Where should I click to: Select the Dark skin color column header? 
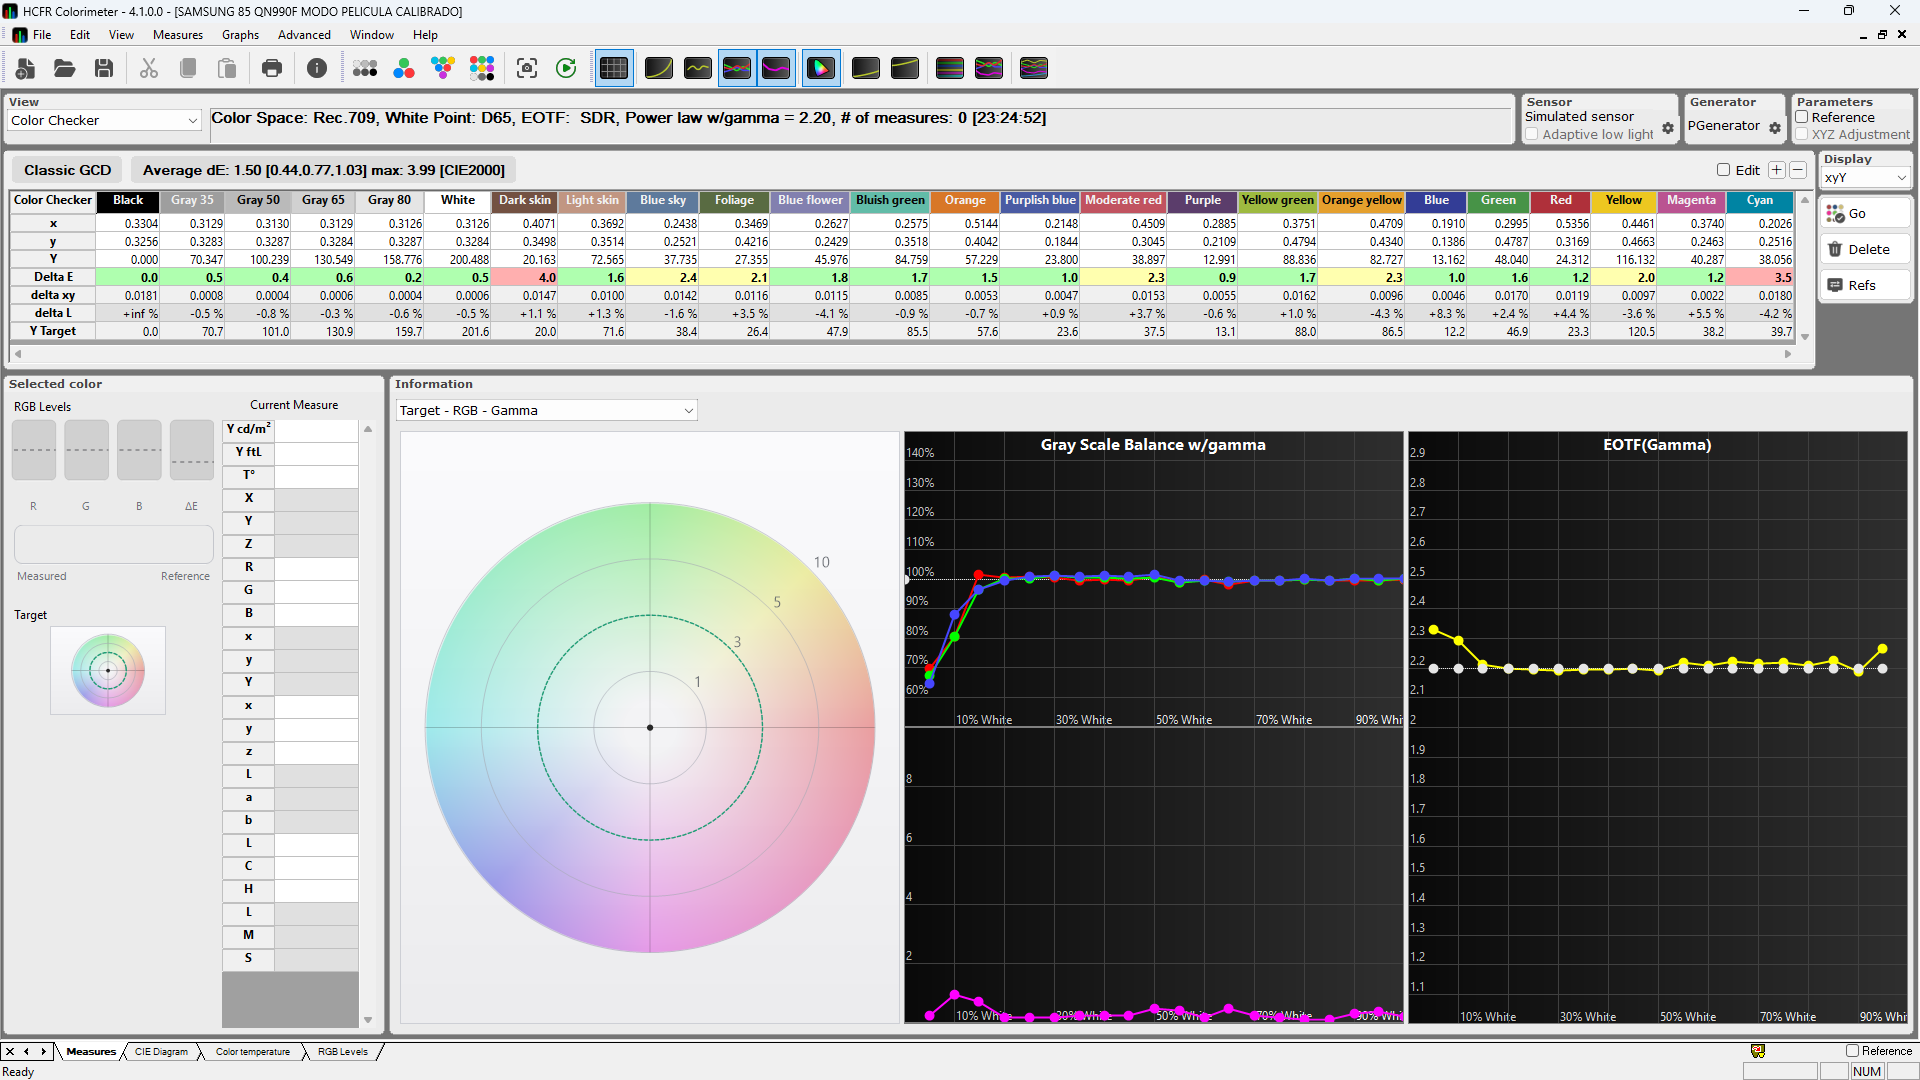tap(525, 200)
